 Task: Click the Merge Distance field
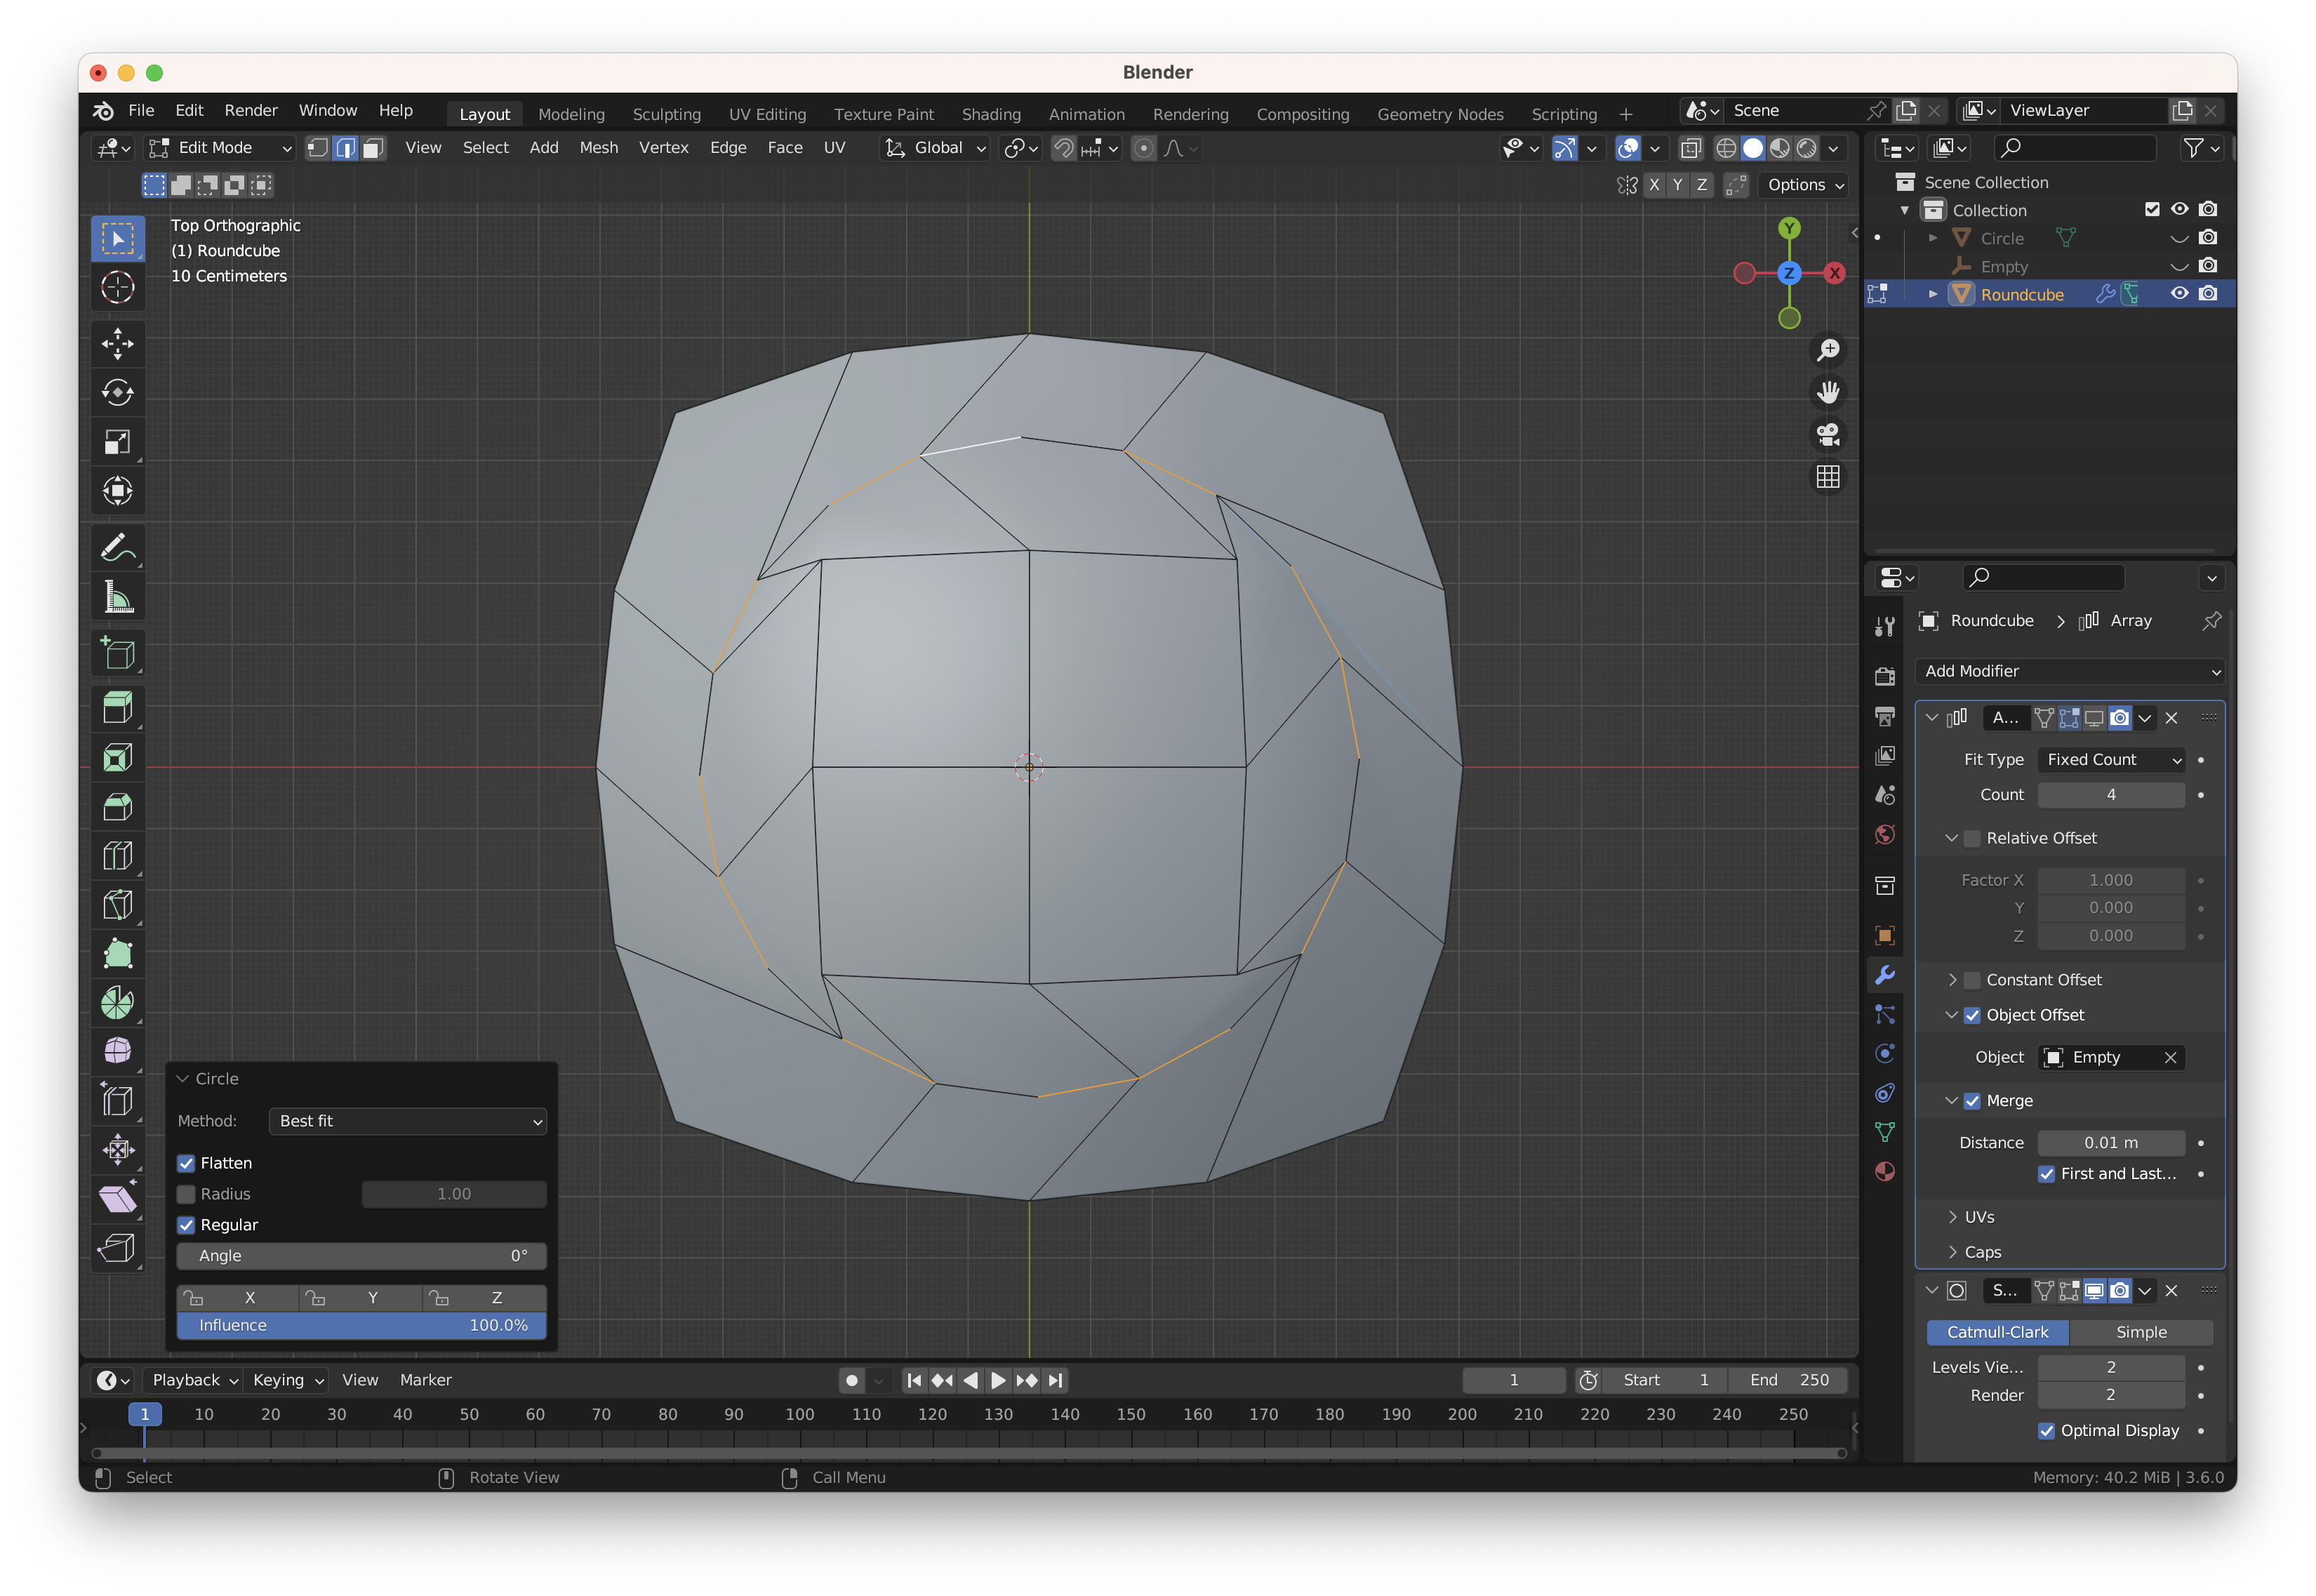[x=2111, y=1143]
